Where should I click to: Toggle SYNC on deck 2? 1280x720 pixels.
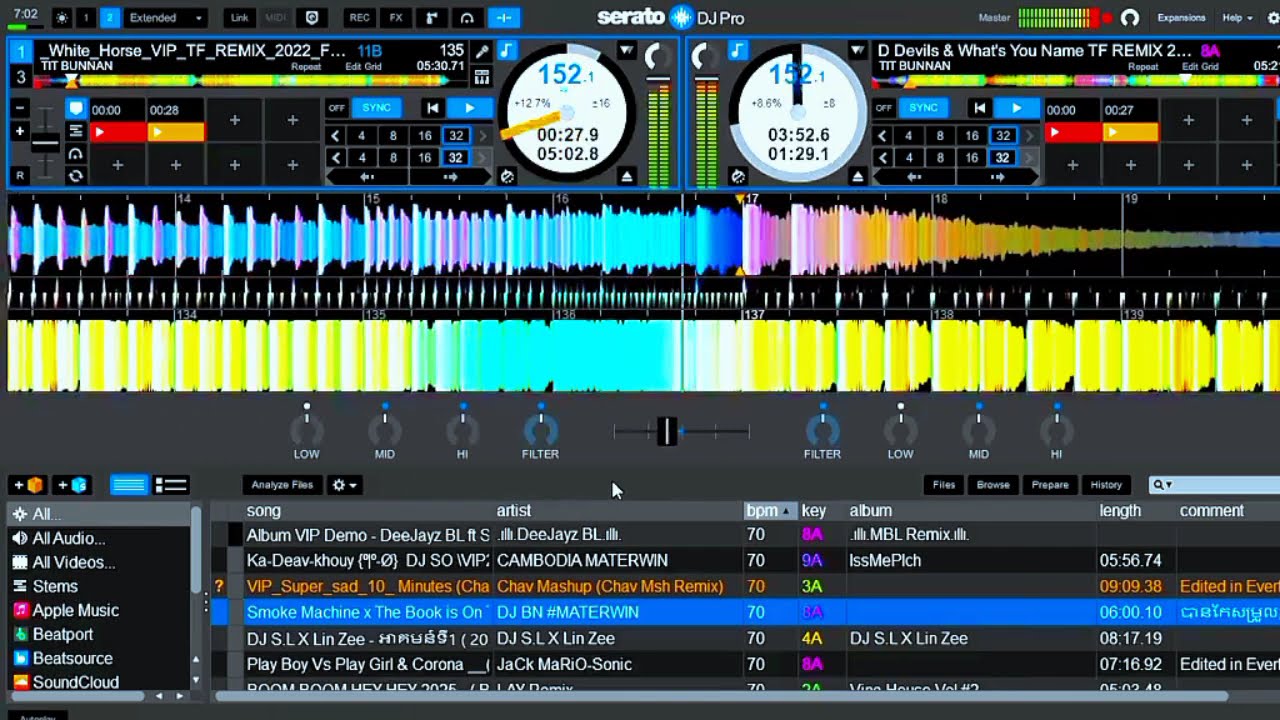[923, 108]
